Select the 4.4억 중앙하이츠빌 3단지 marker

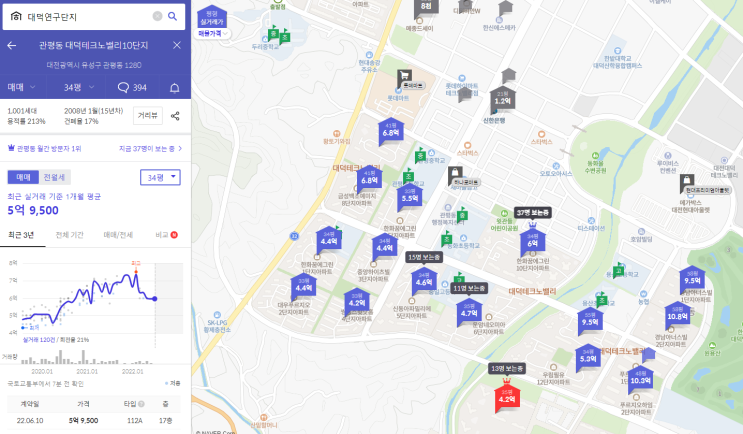pyautogui.click(x=384, y=246)
